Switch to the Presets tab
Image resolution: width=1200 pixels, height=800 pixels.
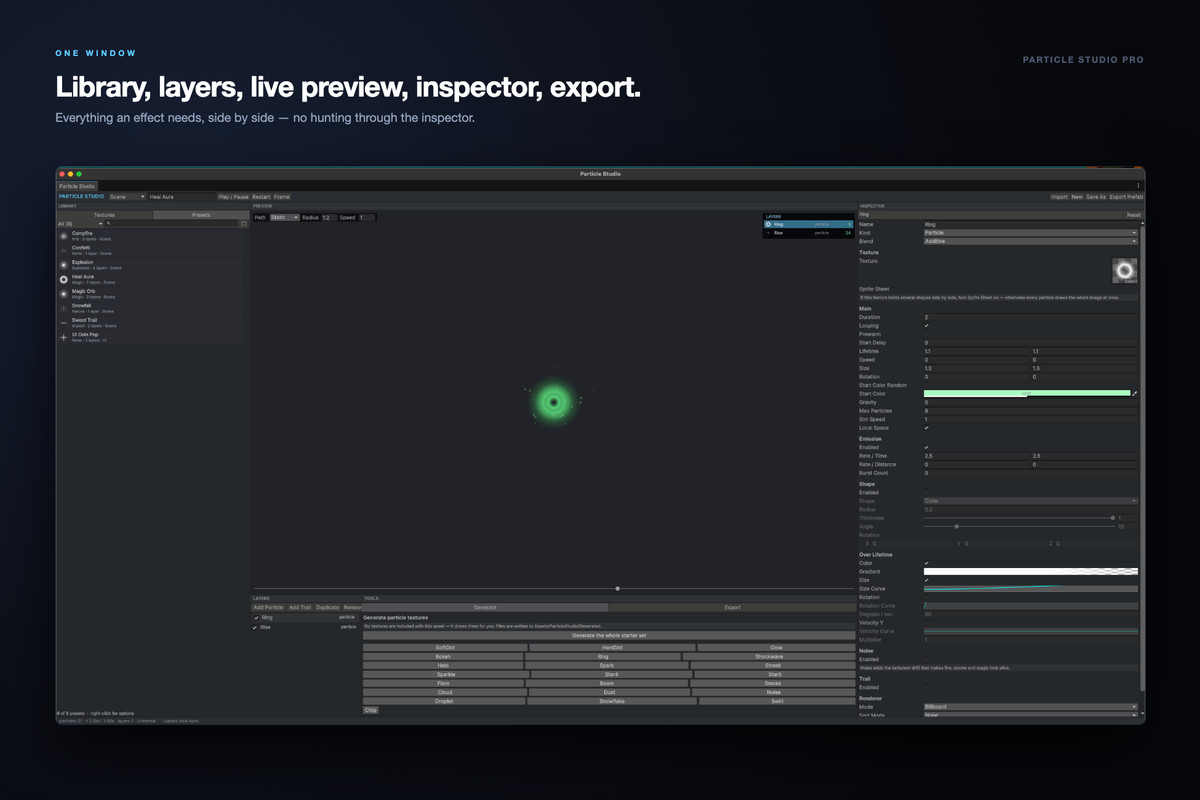click(201, 215)
